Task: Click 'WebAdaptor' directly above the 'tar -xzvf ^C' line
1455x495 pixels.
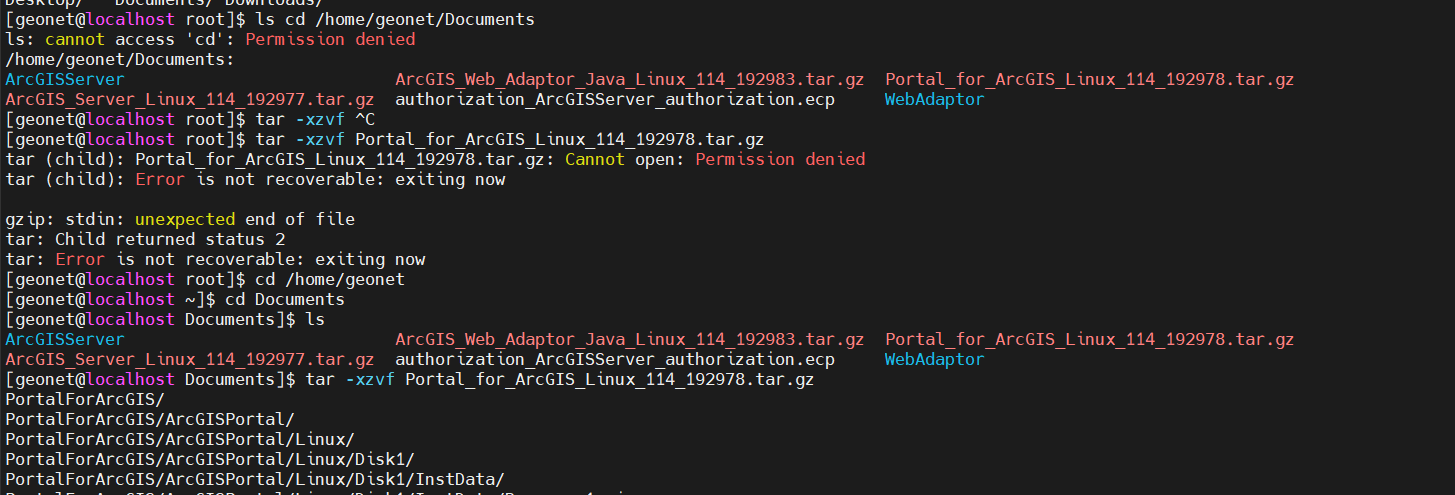Action: point(934,99)
